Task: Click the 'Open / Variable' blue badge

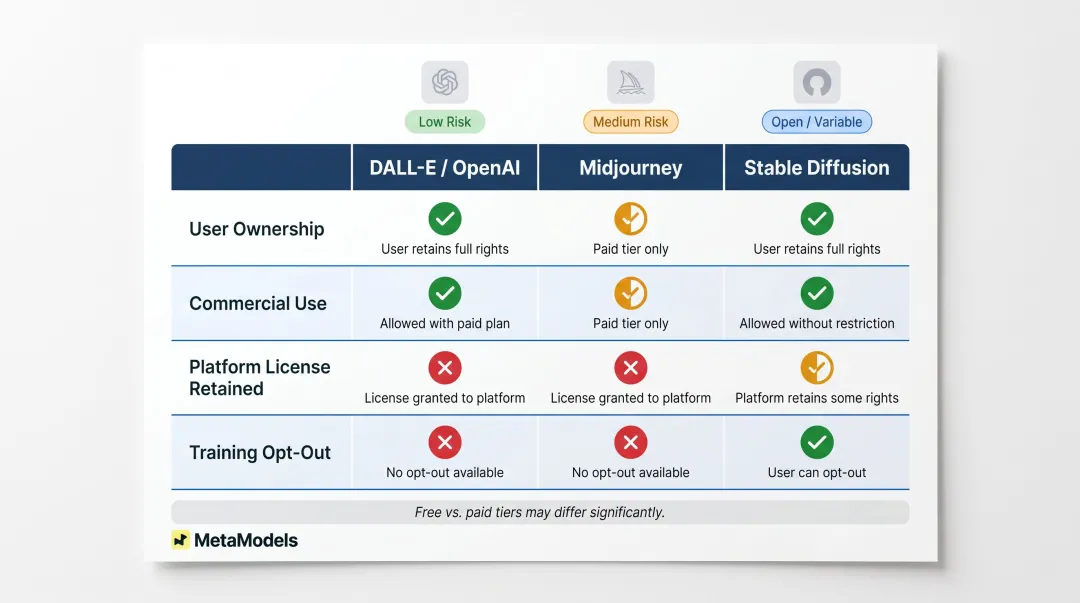Action: [x=817, y=122]
